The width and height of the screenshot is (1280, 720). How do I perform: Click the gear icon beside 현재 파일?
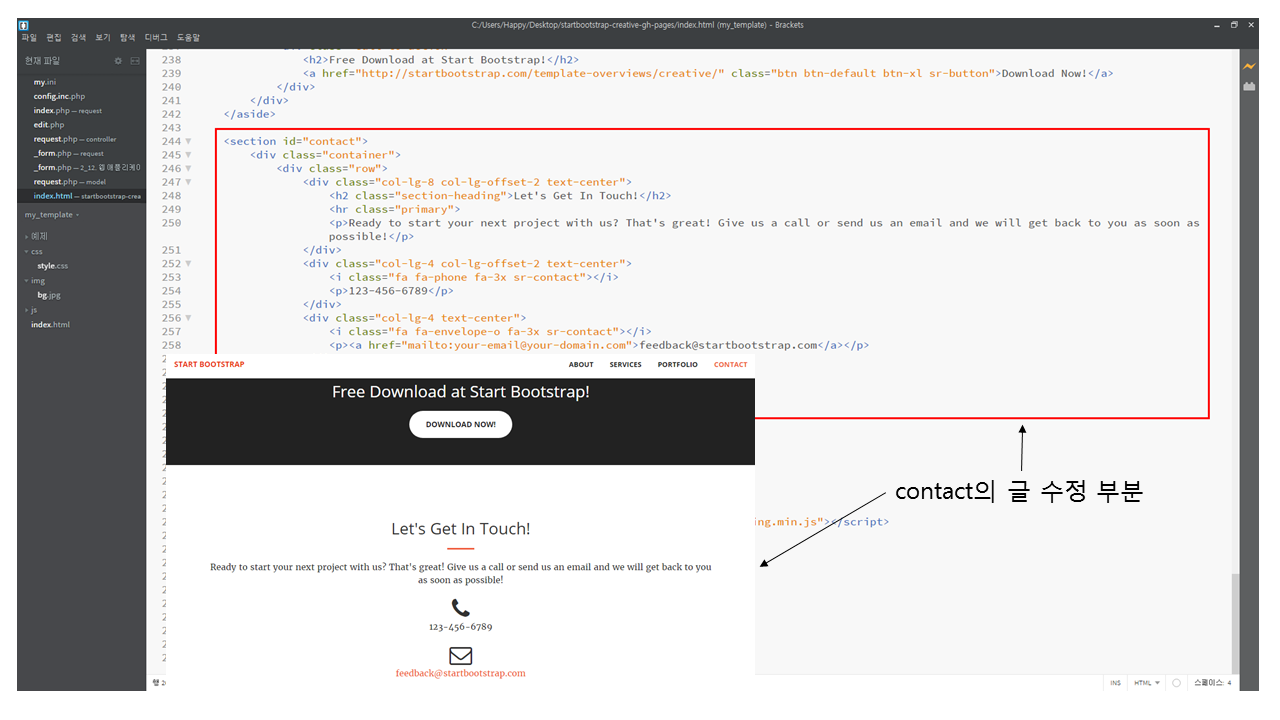pyautogui.click(x=118, y=61)
